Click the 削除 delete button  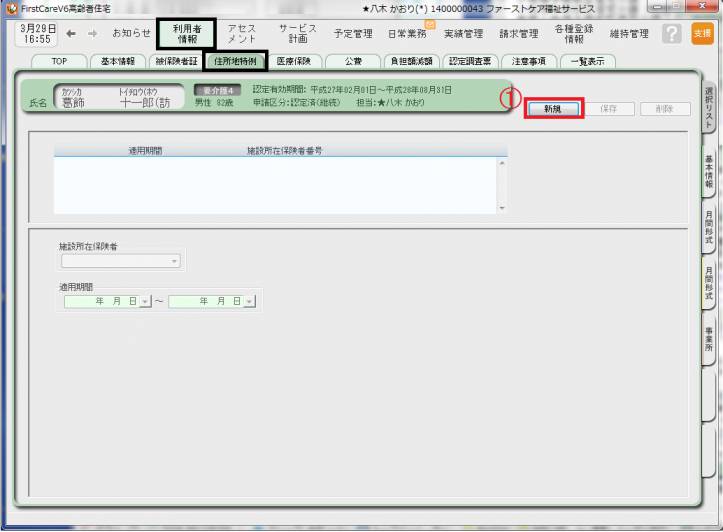click(x=664, y=109)
